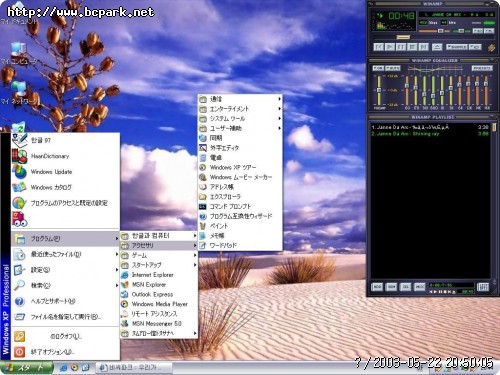Expand スタートアップ submenu in Programs
The image size is (500, 375).
click(159, 265)
